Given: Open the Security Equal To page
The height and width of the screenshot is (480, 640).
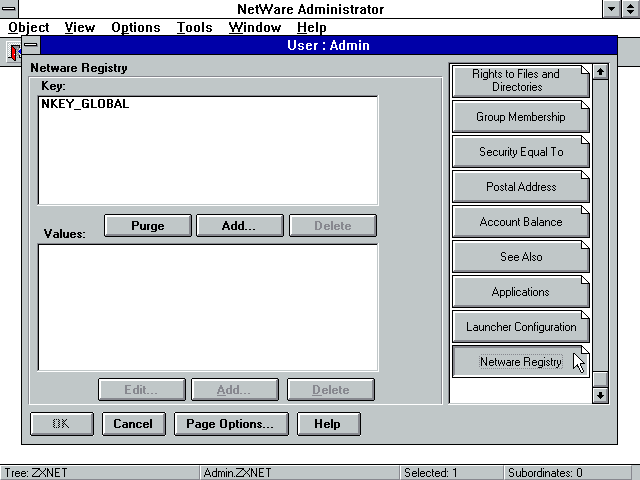Looking at the screenshot, I should tap(521, 152).
